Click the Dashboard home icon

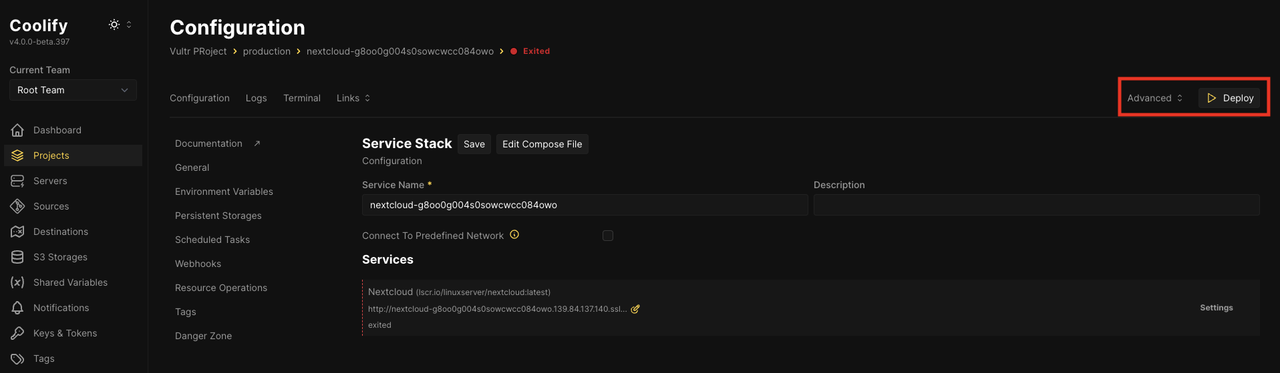pos(17,130)
